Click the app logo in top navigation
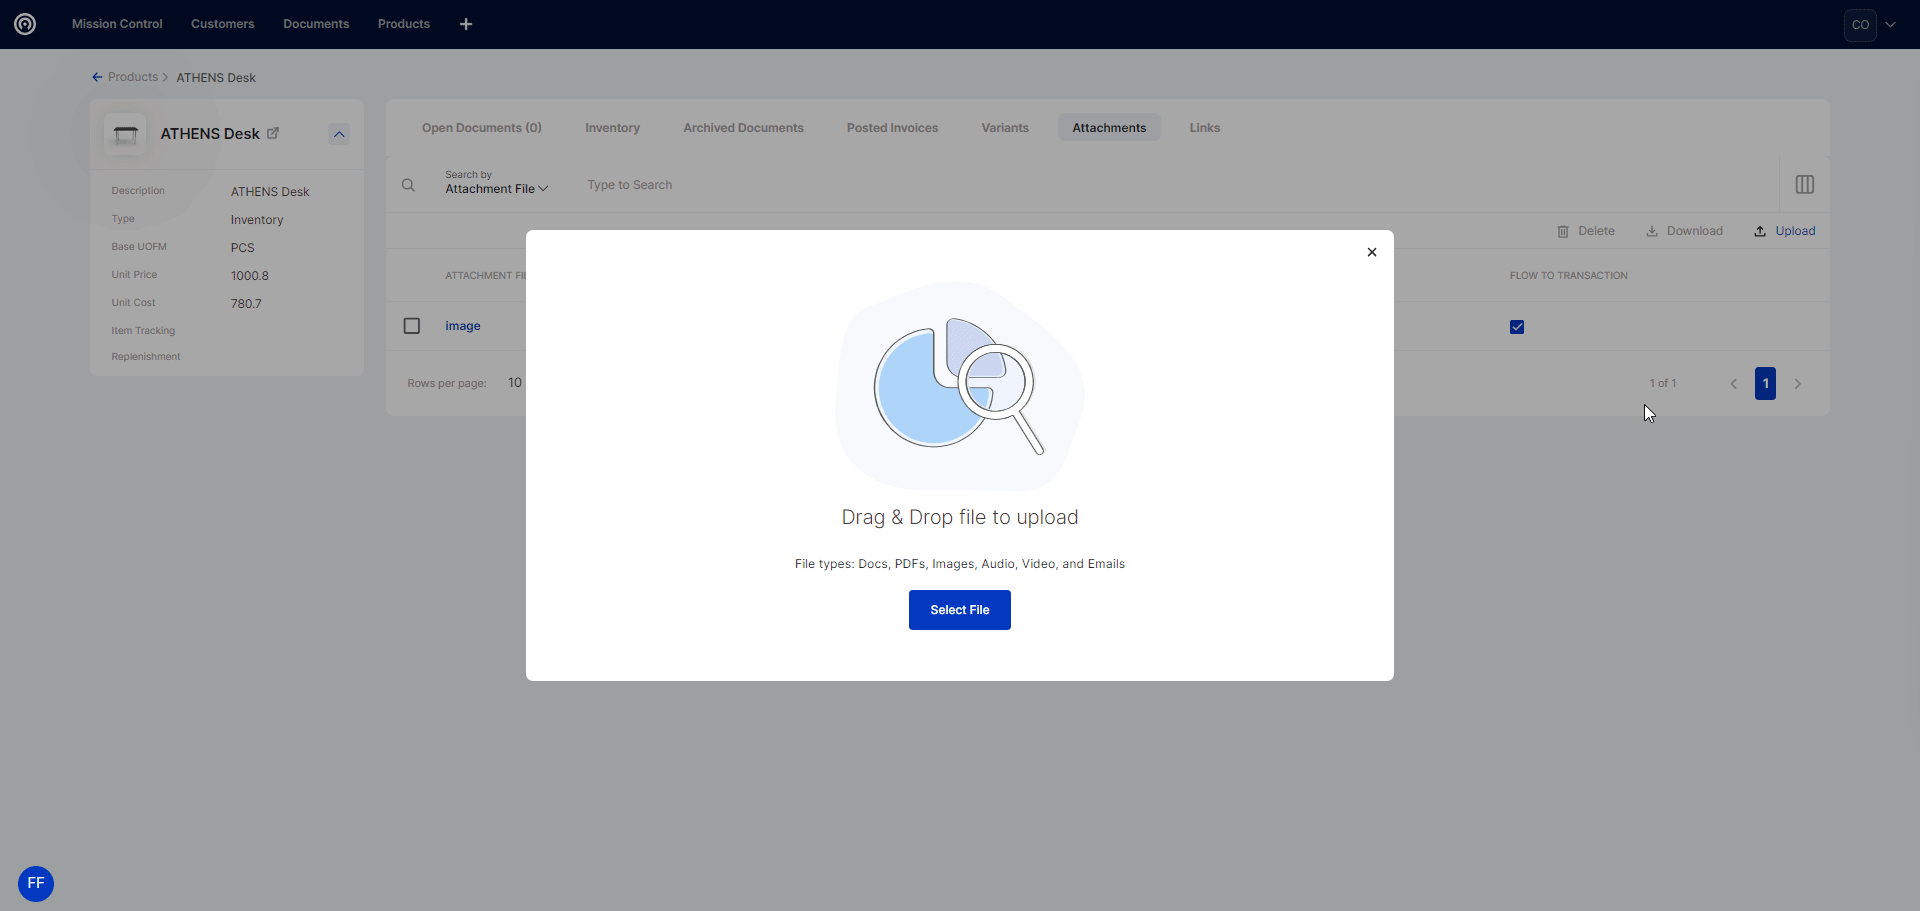Image resolution: width=1920 pixels, height=911 pixels. point(25,24)
